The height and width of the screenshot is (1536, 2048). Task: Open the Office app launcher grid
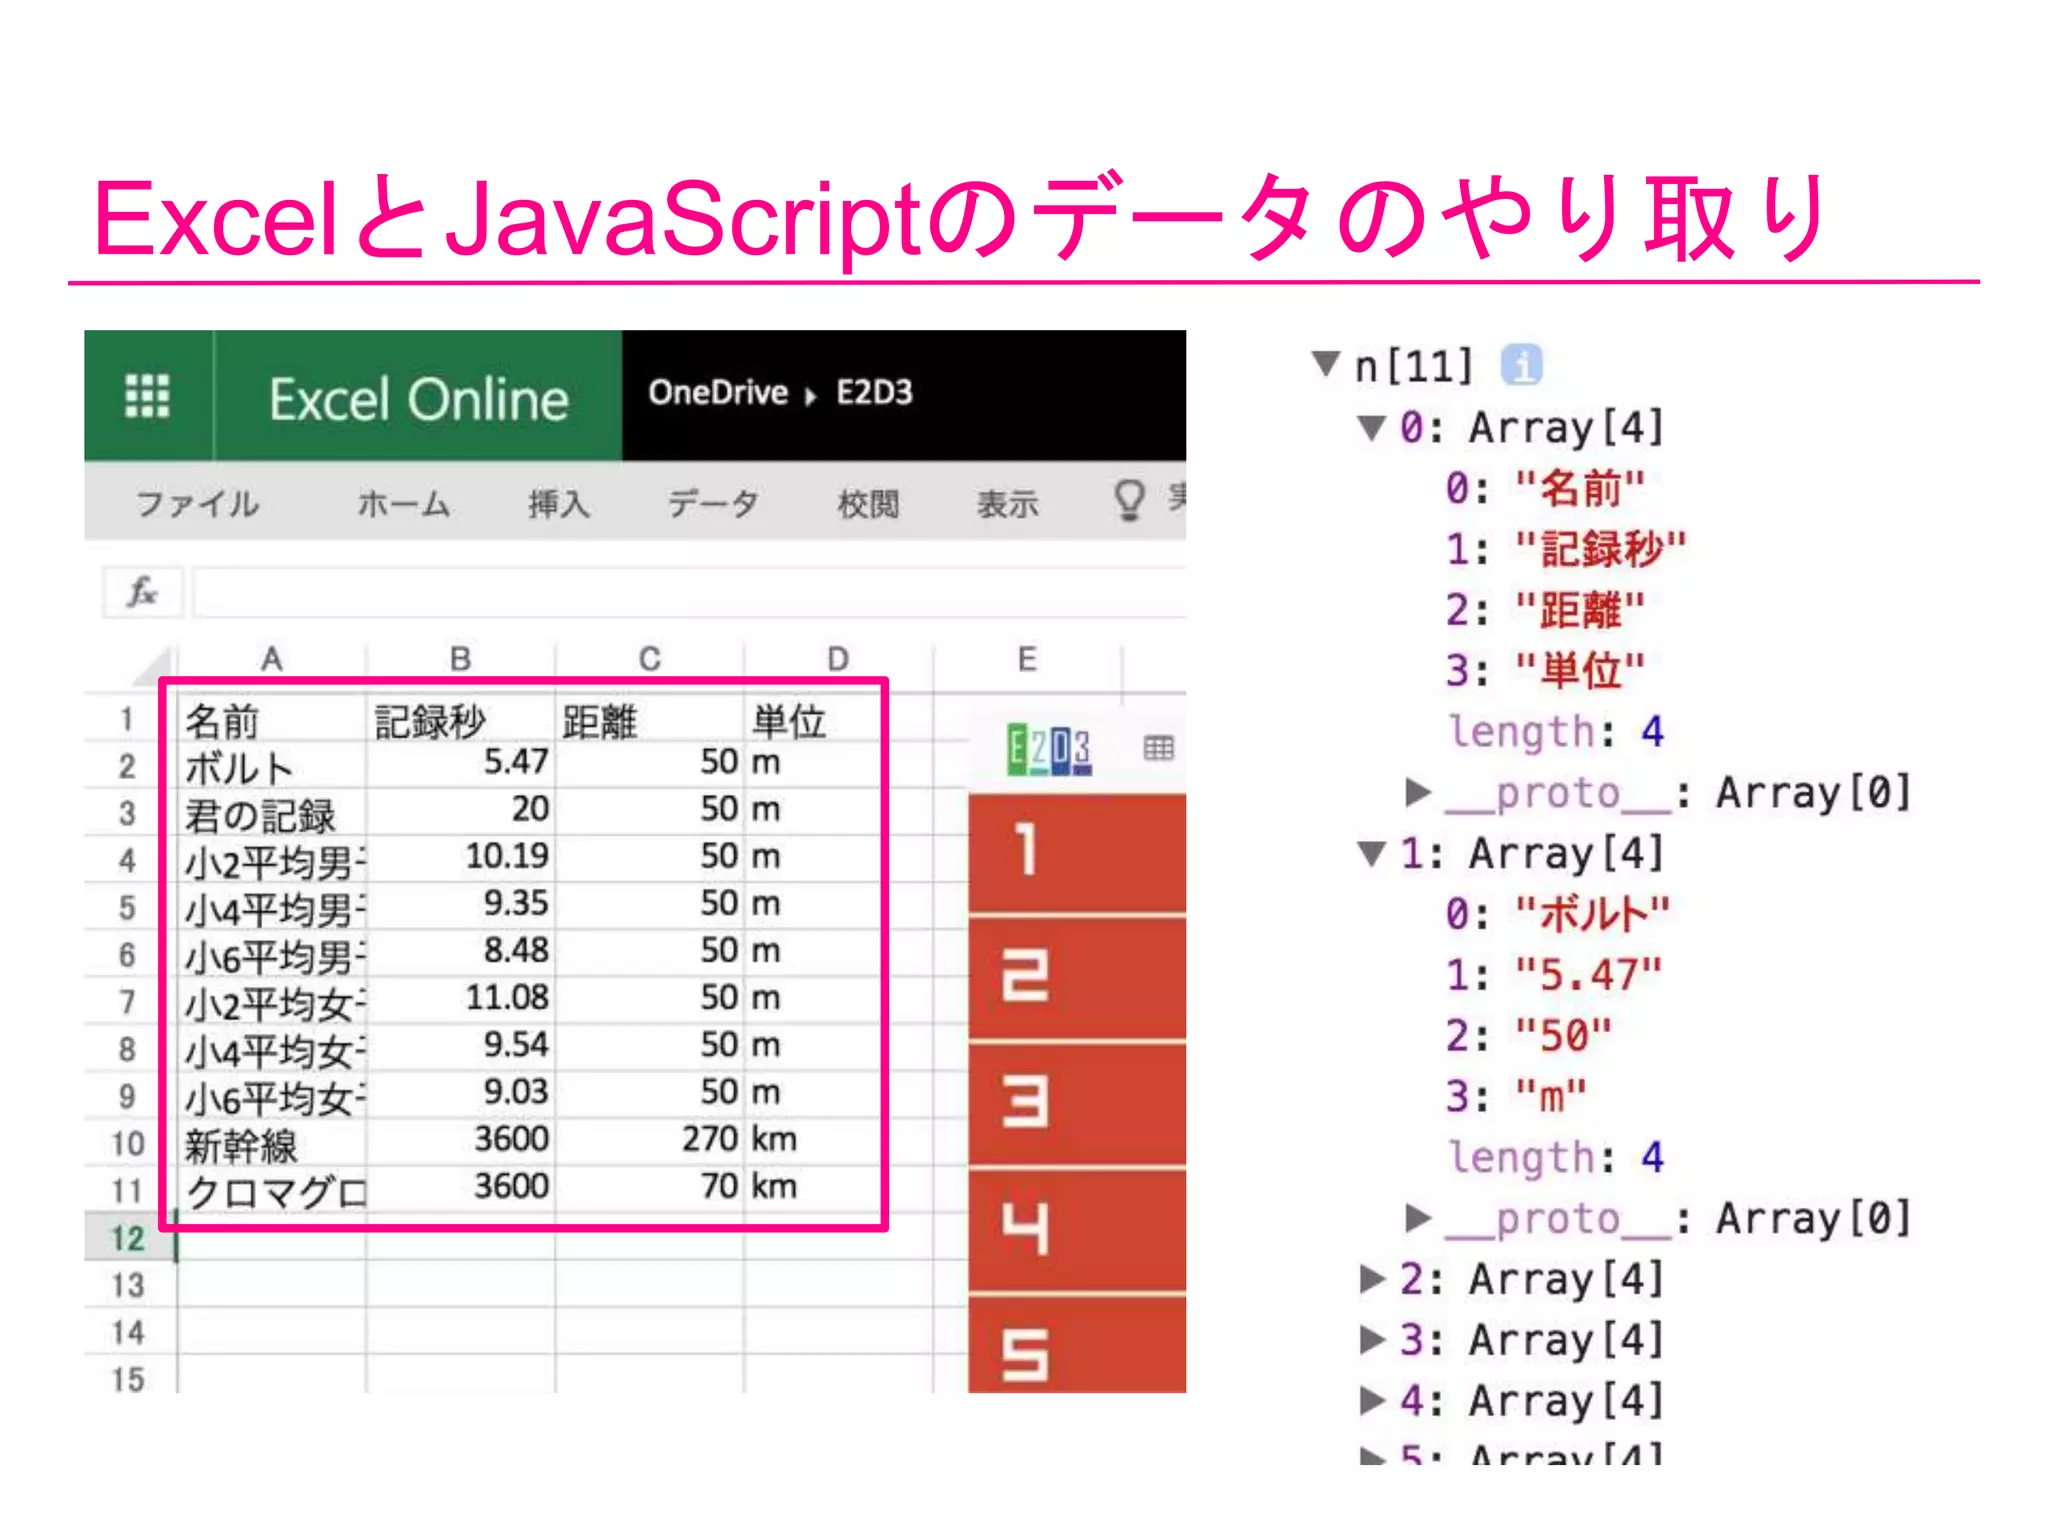click(147, 396)
